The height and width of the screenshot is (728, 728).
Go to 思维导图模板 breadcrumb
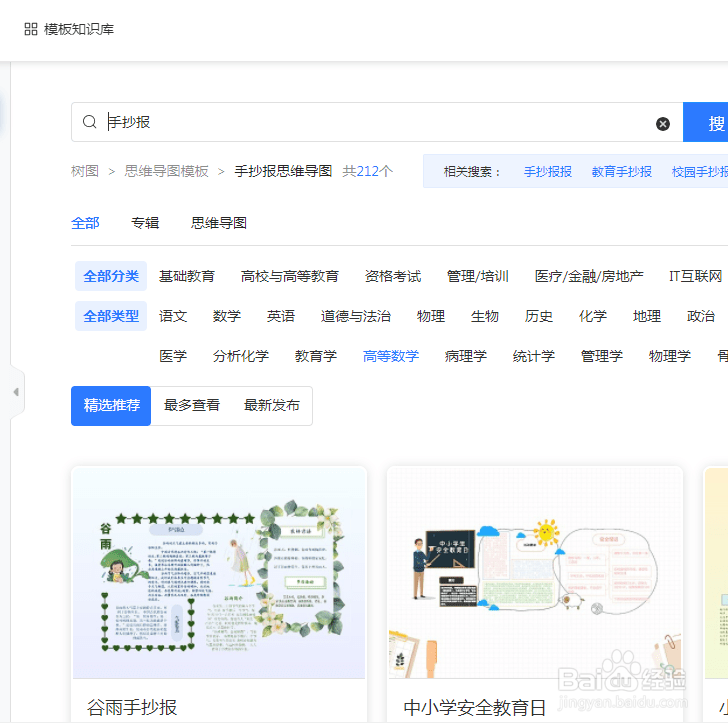point(166,171)
